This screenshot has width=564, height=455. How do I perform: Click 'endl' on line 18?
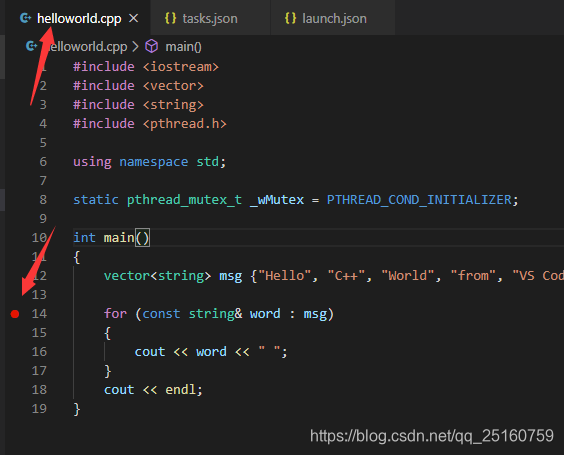tap(181, 390)
